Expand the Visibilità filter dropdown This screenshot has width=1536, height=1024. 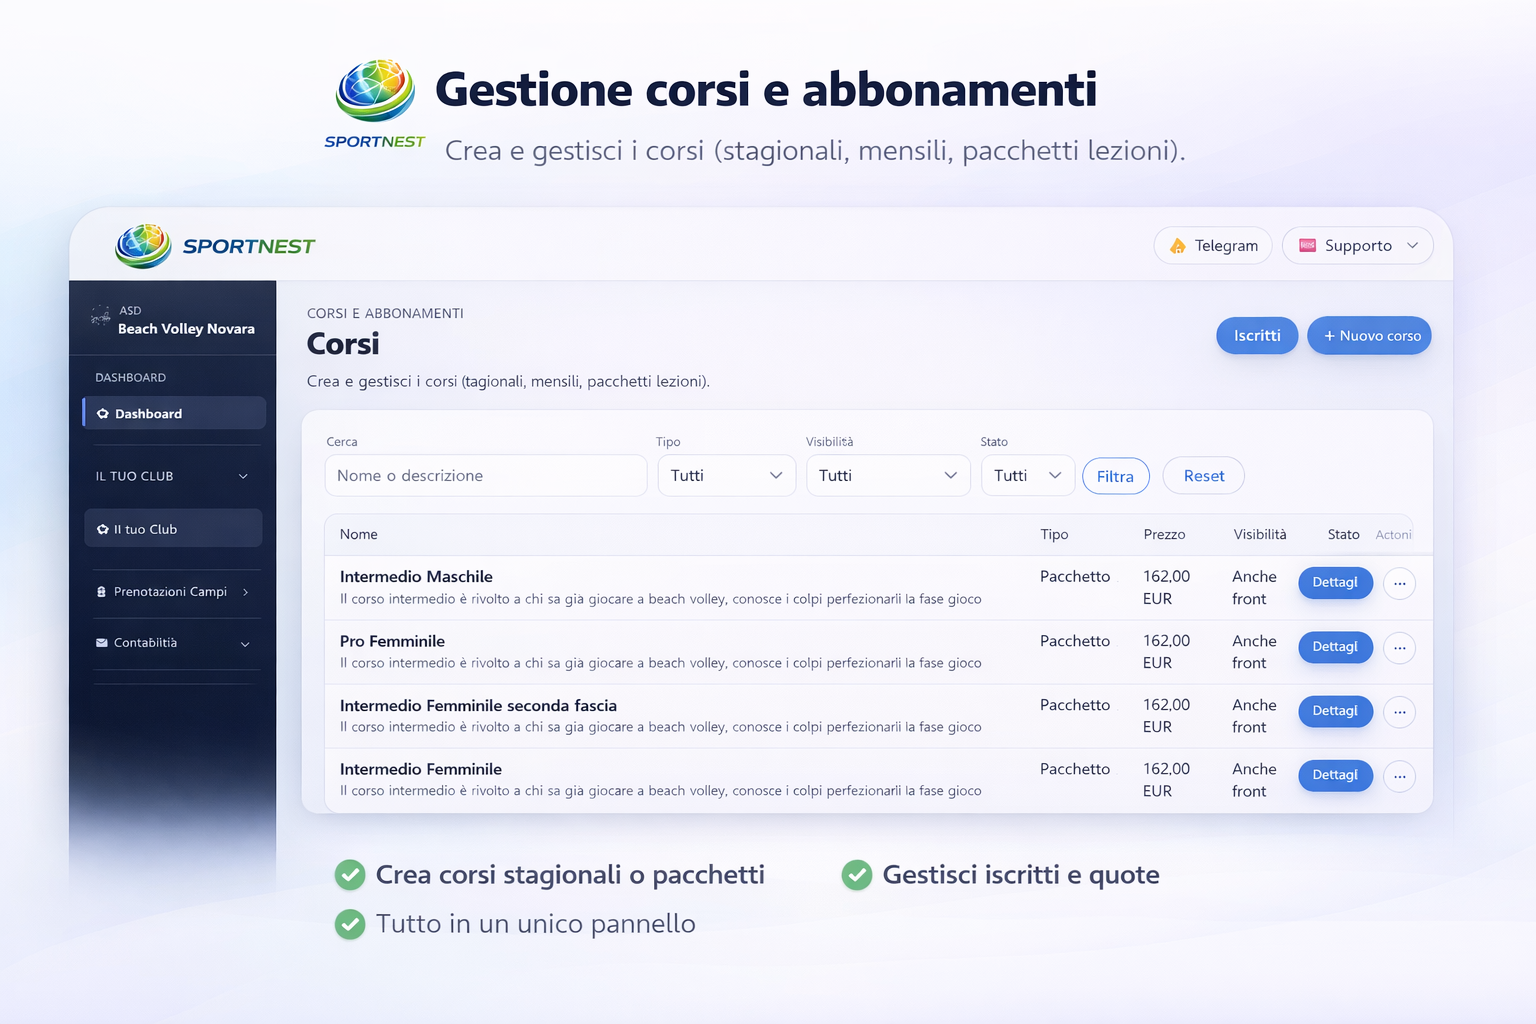pyautogui.click(x=888, y=475)
